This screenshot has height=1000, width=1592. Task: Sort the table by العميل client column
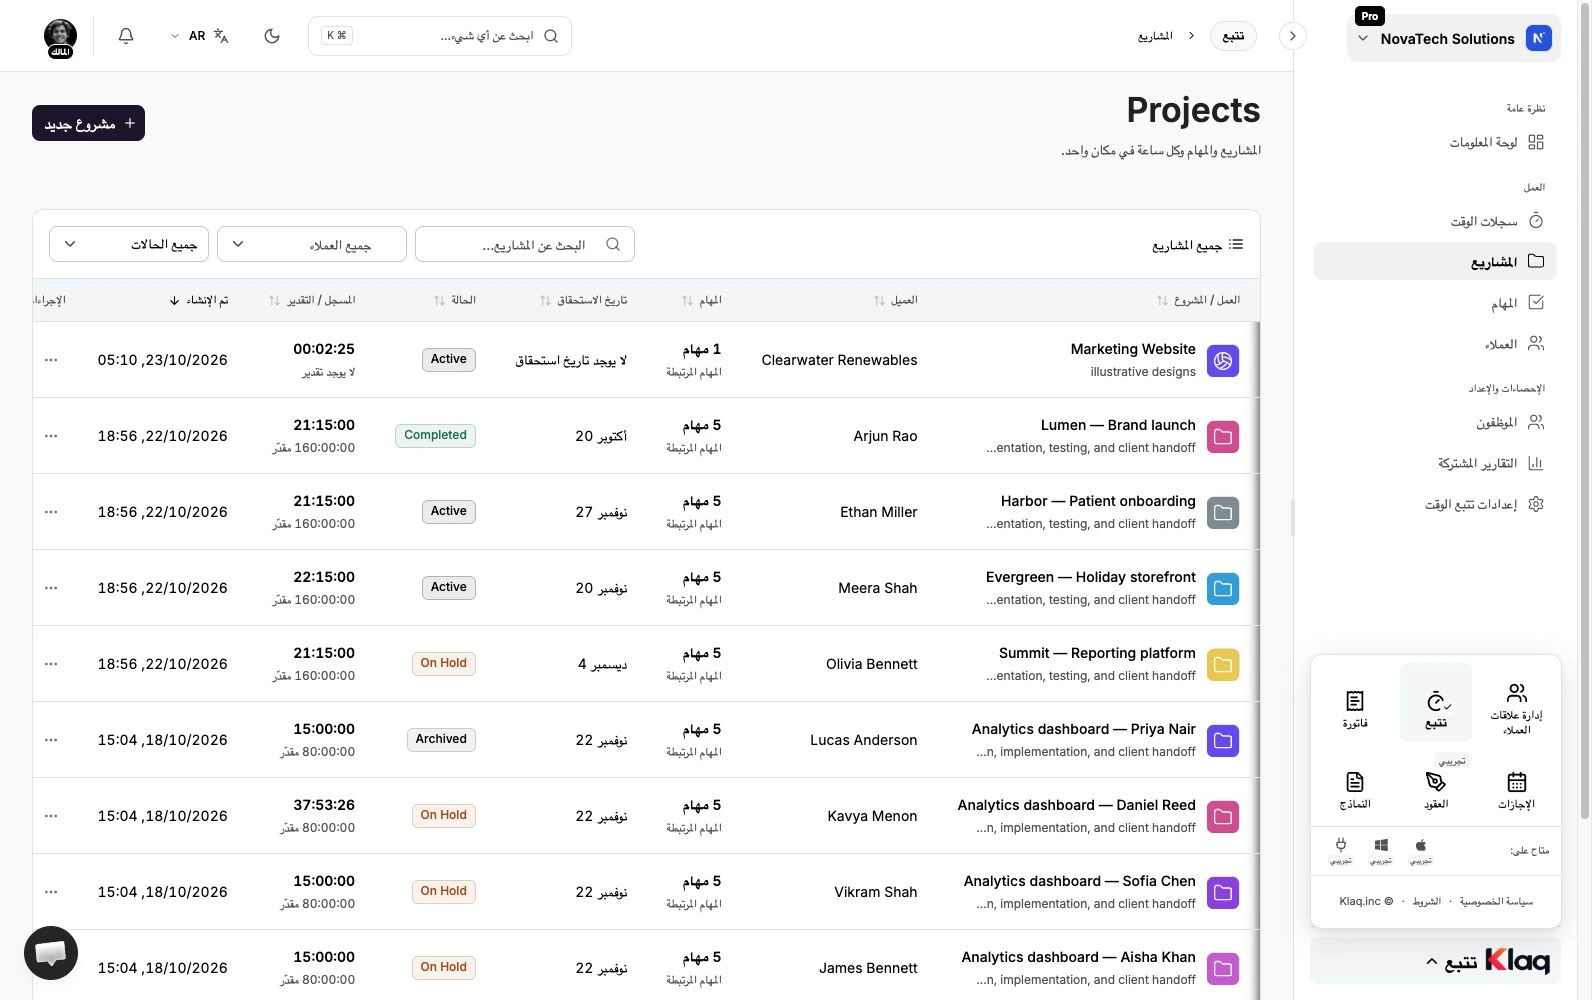pos(895,300)
